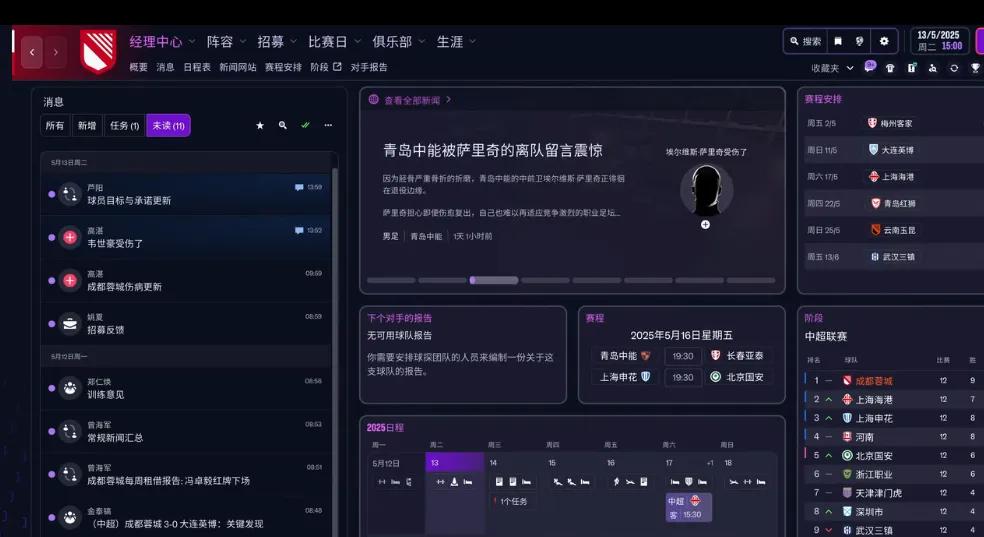Toggle unread dot on 训练意见 message
Viewport: 984px width, 537px height.
pyautogui.click(x=51, y=388)
